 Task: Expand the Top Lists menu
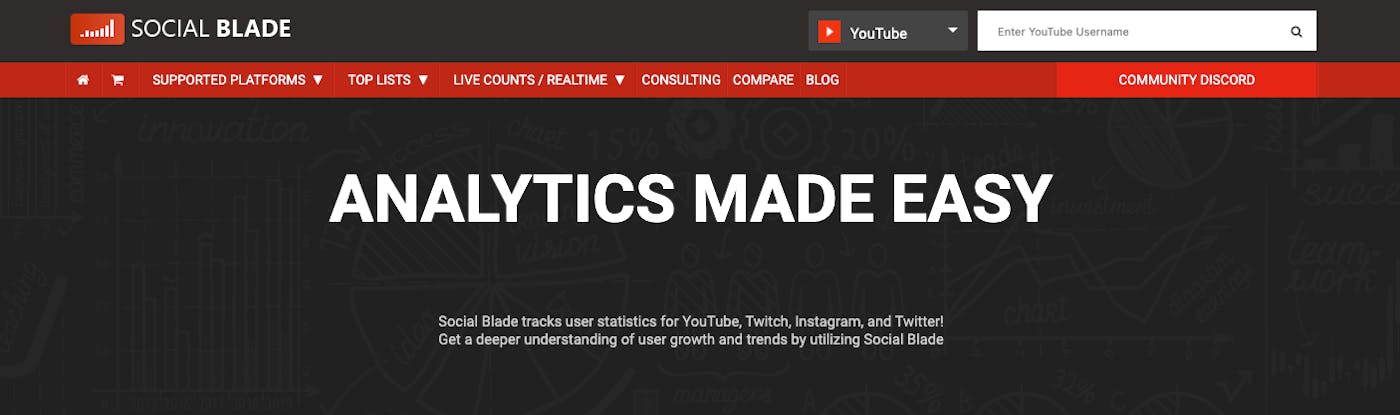coord(388,80)
